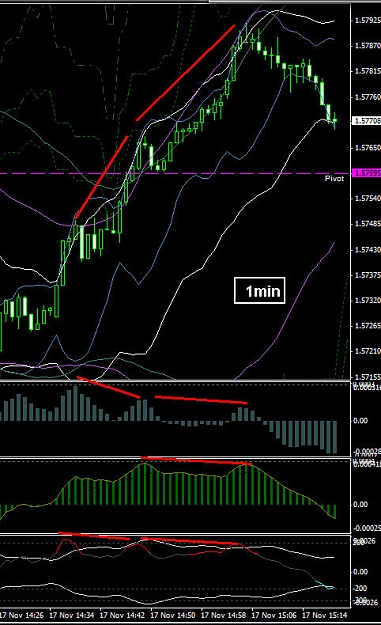The width and height of the screenshot is (381, 625).
Task: Select the magenta dashed pivot line
Action: 175,173
